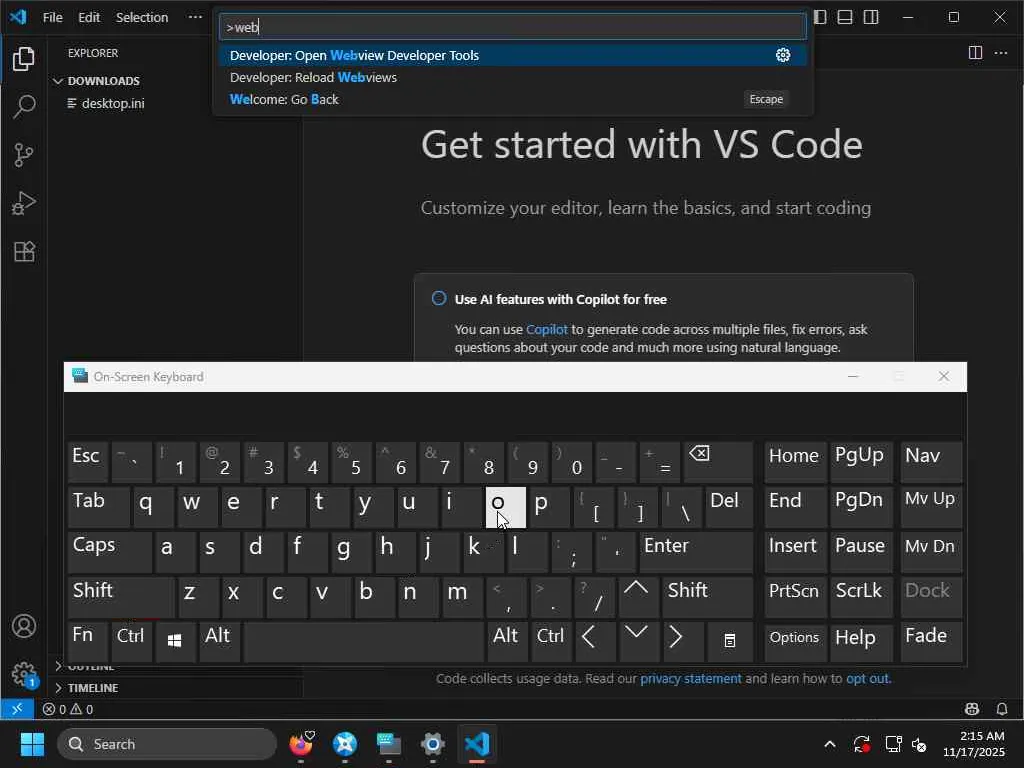Toggle the left Alt key on On-Screen Keyboard
The image size is (1024, 768).
[x=219, y=641]
